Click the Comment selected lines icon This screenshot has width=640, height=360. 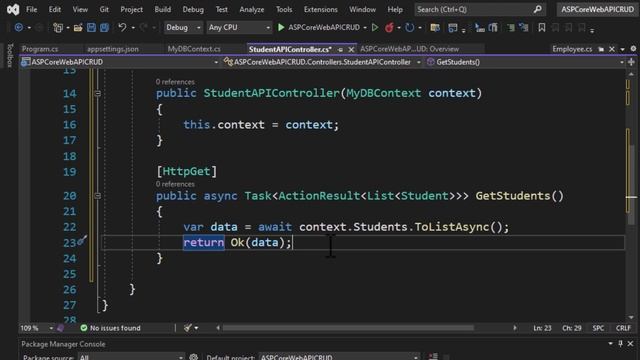[510, 27]
